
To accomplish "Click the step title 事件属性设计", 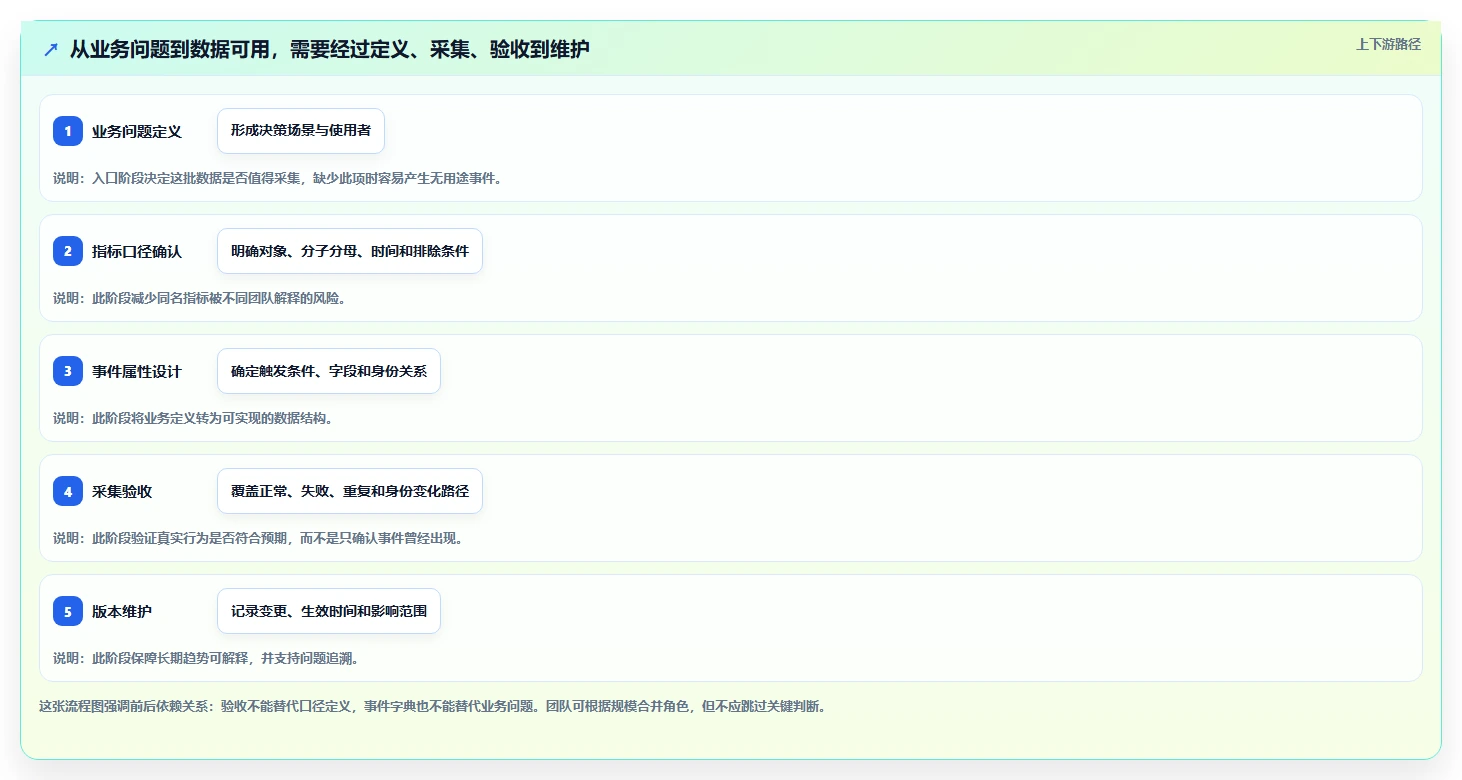I will (x=137, y=371).
